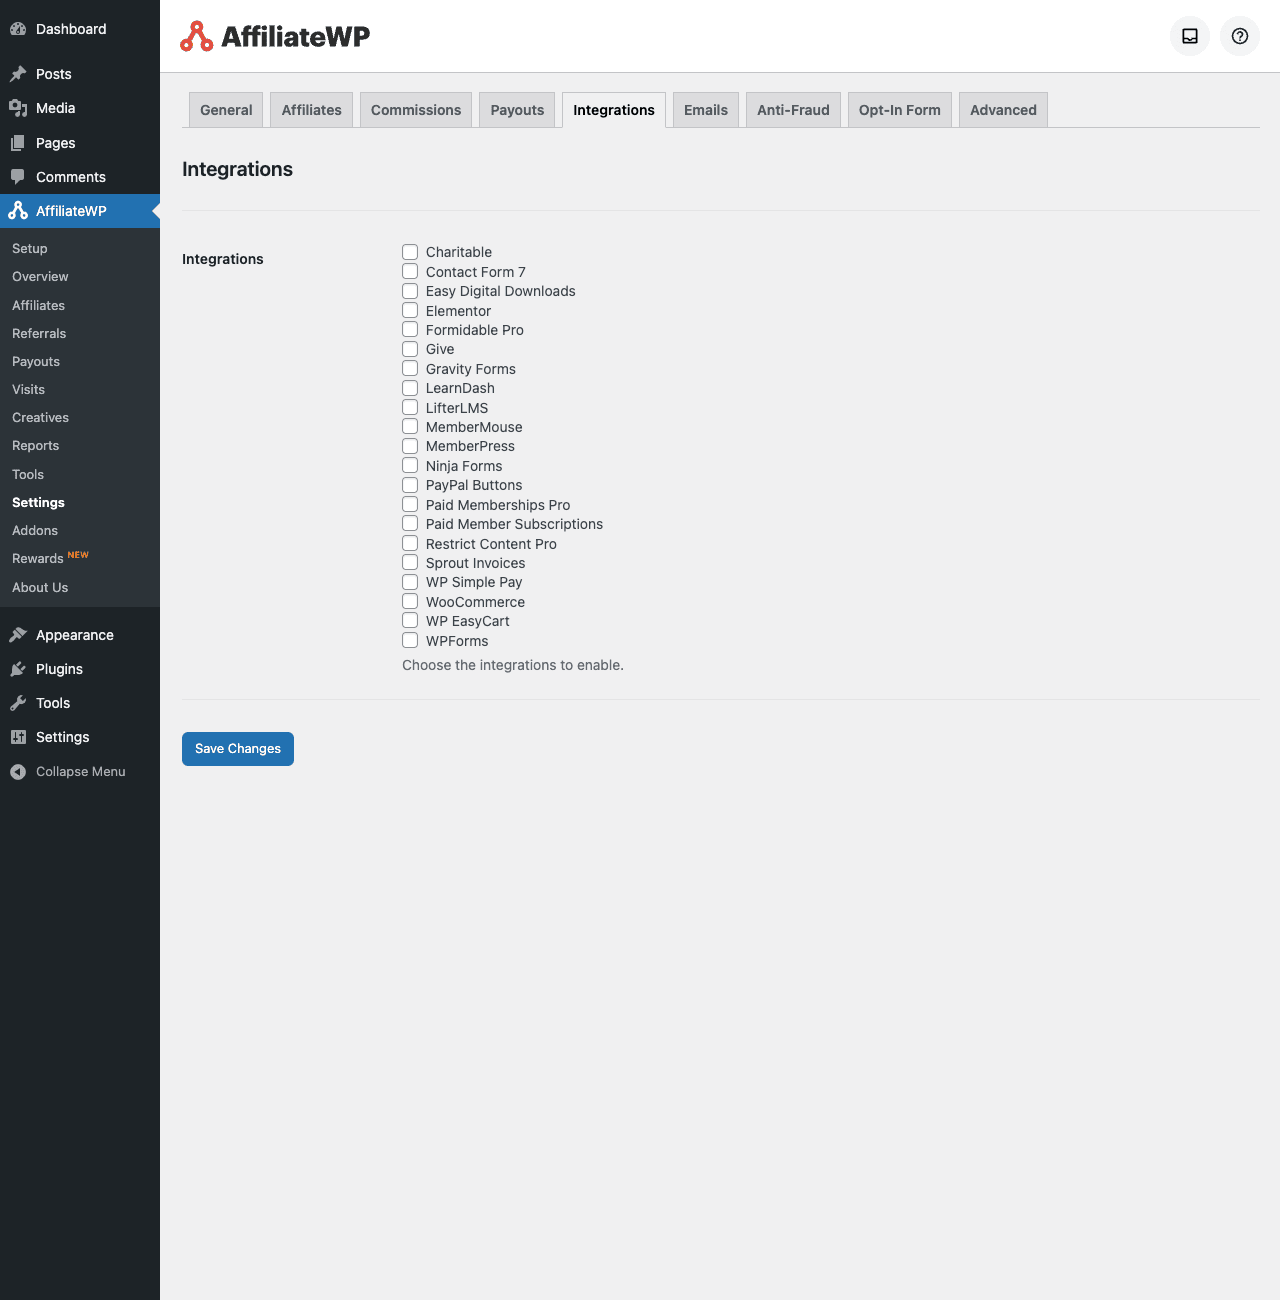Switch to the Emails tab

click(706, 110)
